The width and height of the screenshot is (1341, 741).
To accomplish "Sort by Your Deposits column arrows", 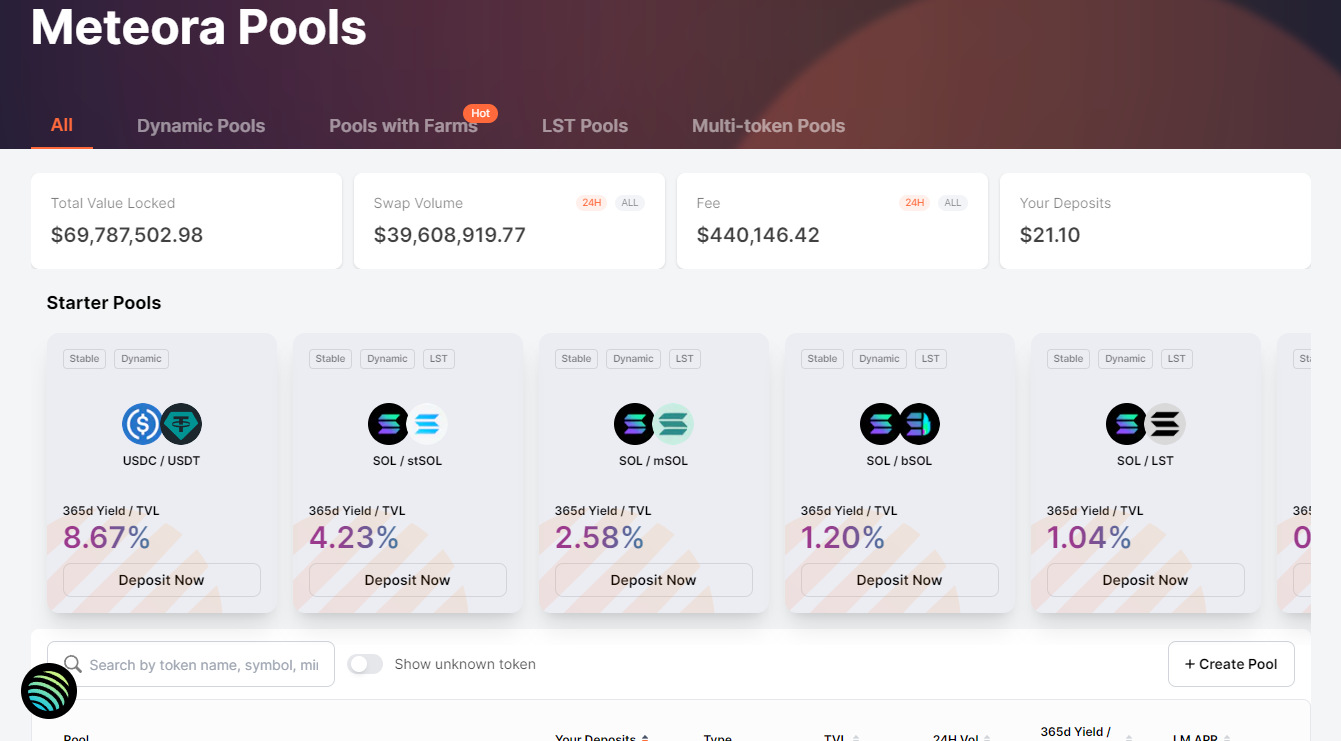I will 644,738.
